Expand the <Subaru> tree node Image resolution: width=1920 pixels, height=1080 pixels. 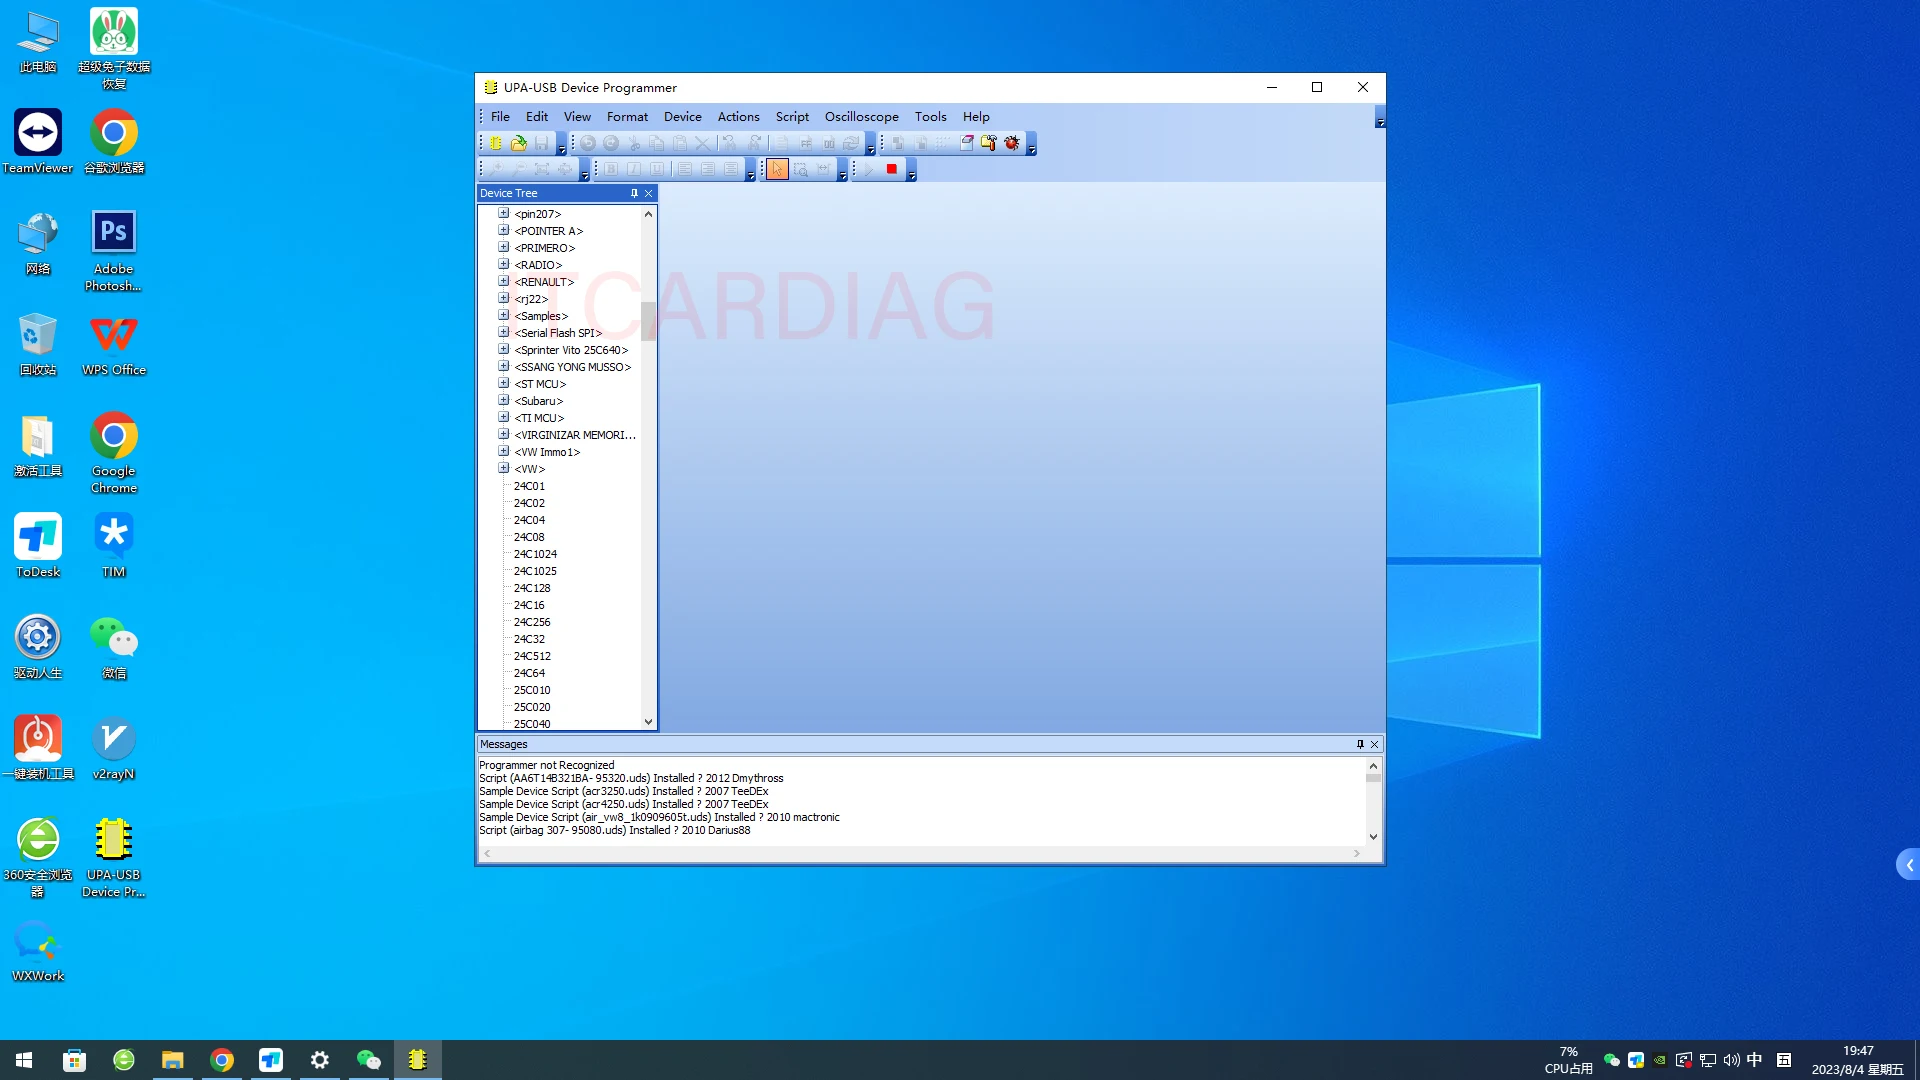click(504, 401)
